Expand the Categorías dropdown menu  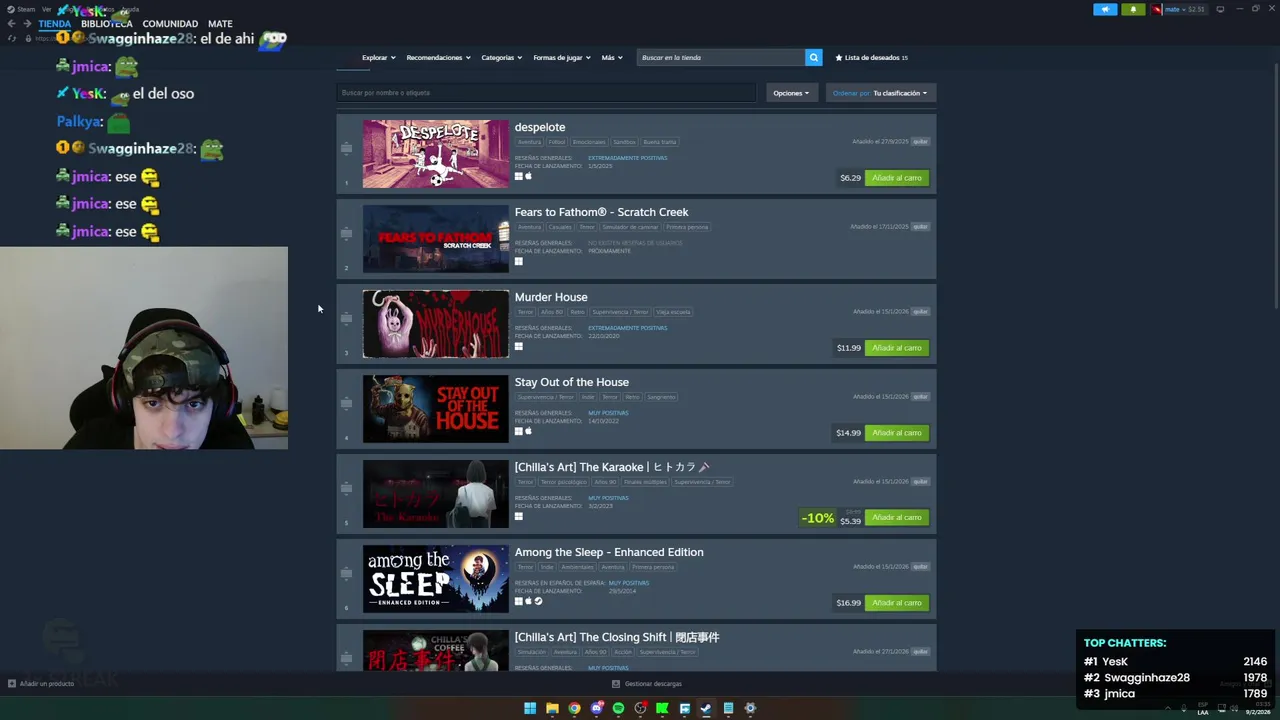(503, 58)
